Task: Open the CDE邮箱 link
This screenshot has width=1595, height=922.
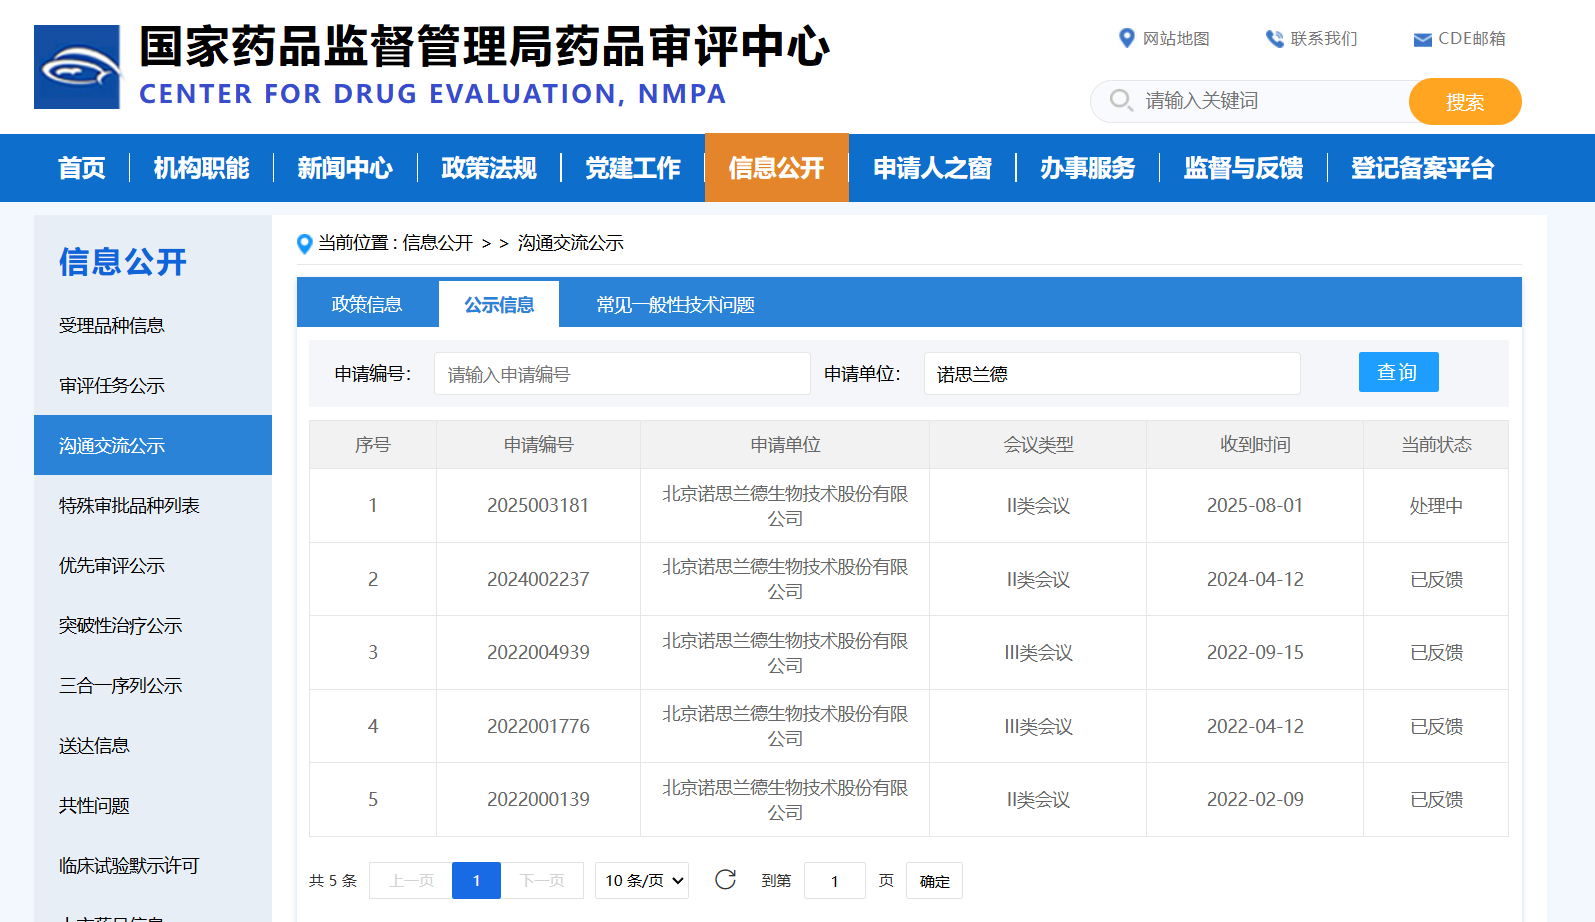Action: tap(1472, 38)
